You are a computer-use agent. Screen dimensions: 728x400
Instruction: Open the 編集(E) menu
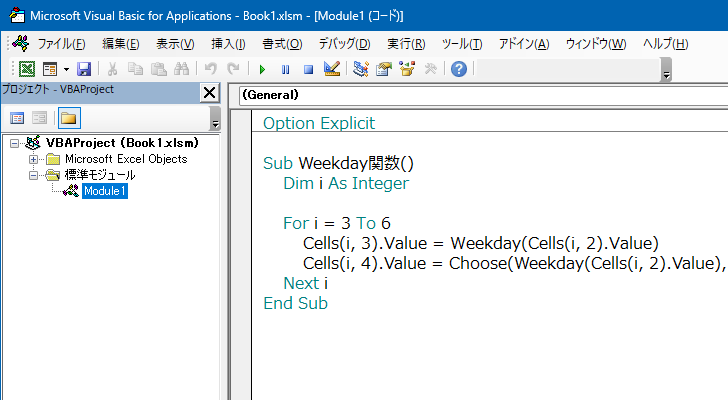[x=121, y=44]
